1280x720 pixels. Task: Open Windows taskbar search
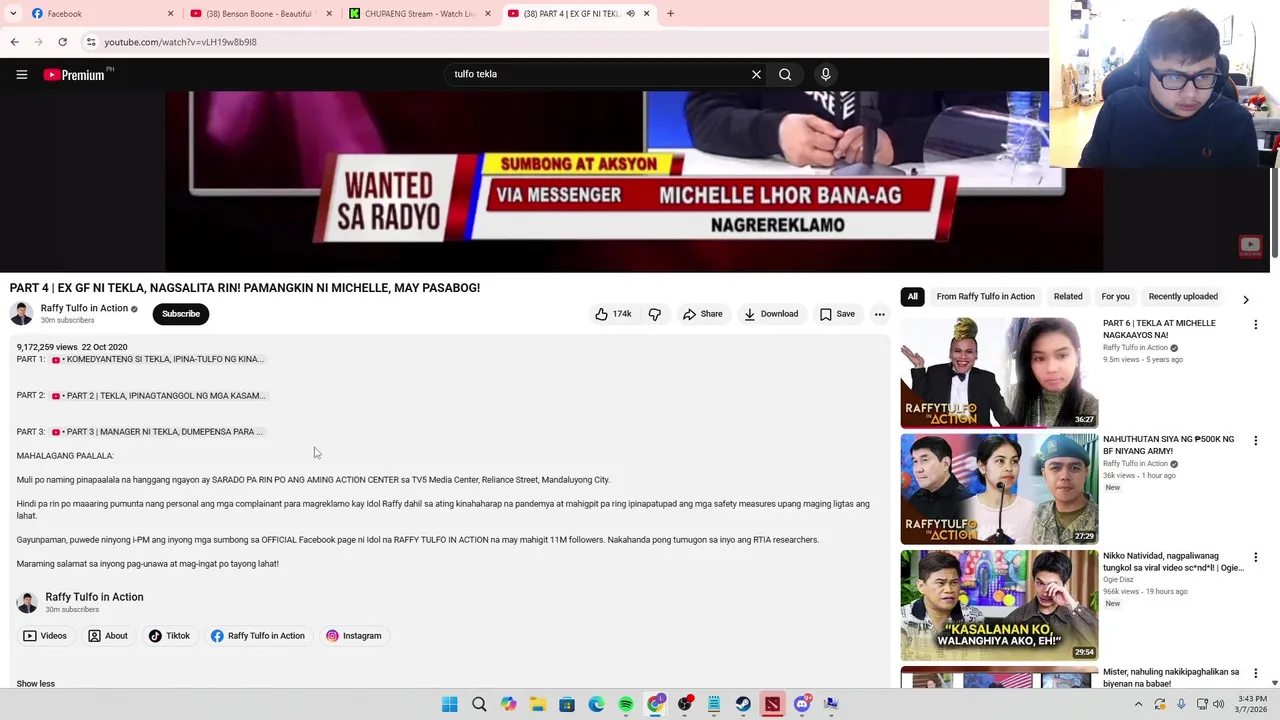tap(479, 704)
